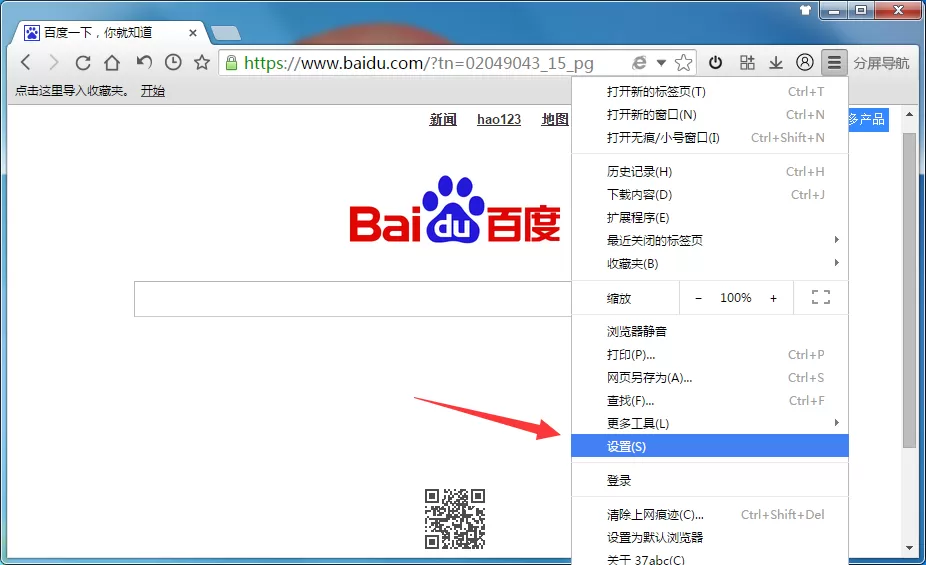Open the 地图 link
The width and height of the screenshot is (926, 565).
click(555, 119)
